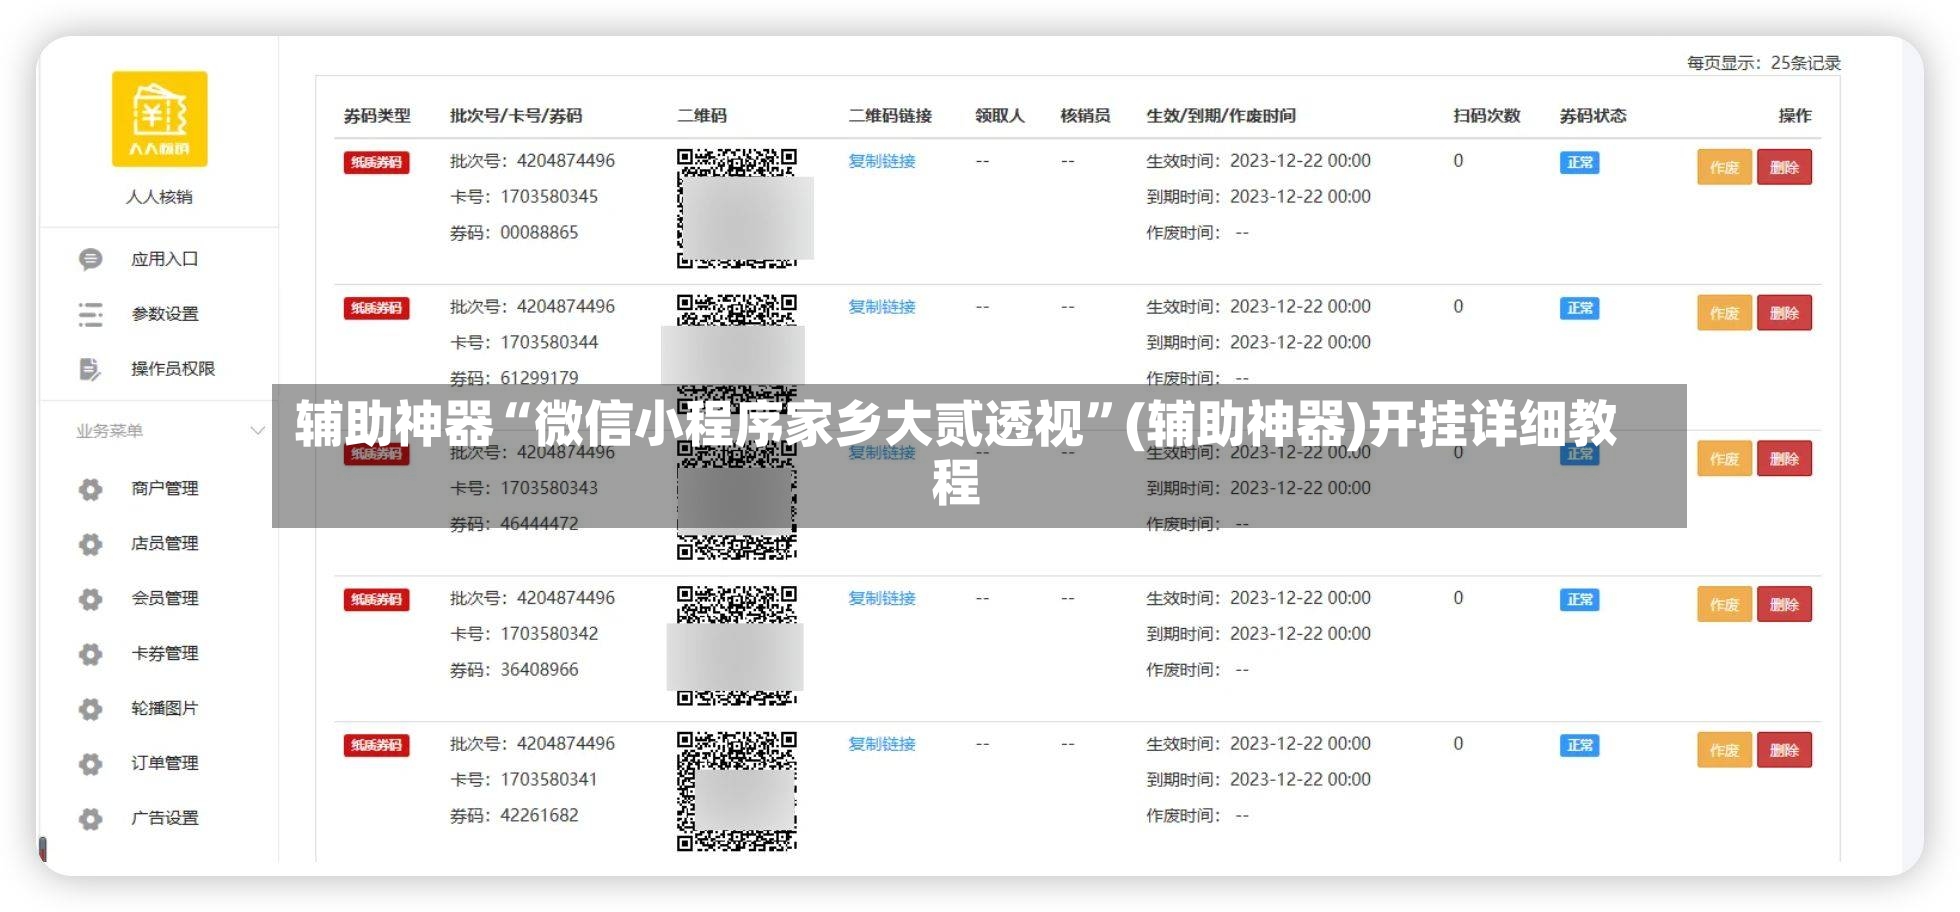Open the 应用入口 menu item
Image resolution: width=1960 pixels, height=912 pixels.
click(x=164, y=259)
